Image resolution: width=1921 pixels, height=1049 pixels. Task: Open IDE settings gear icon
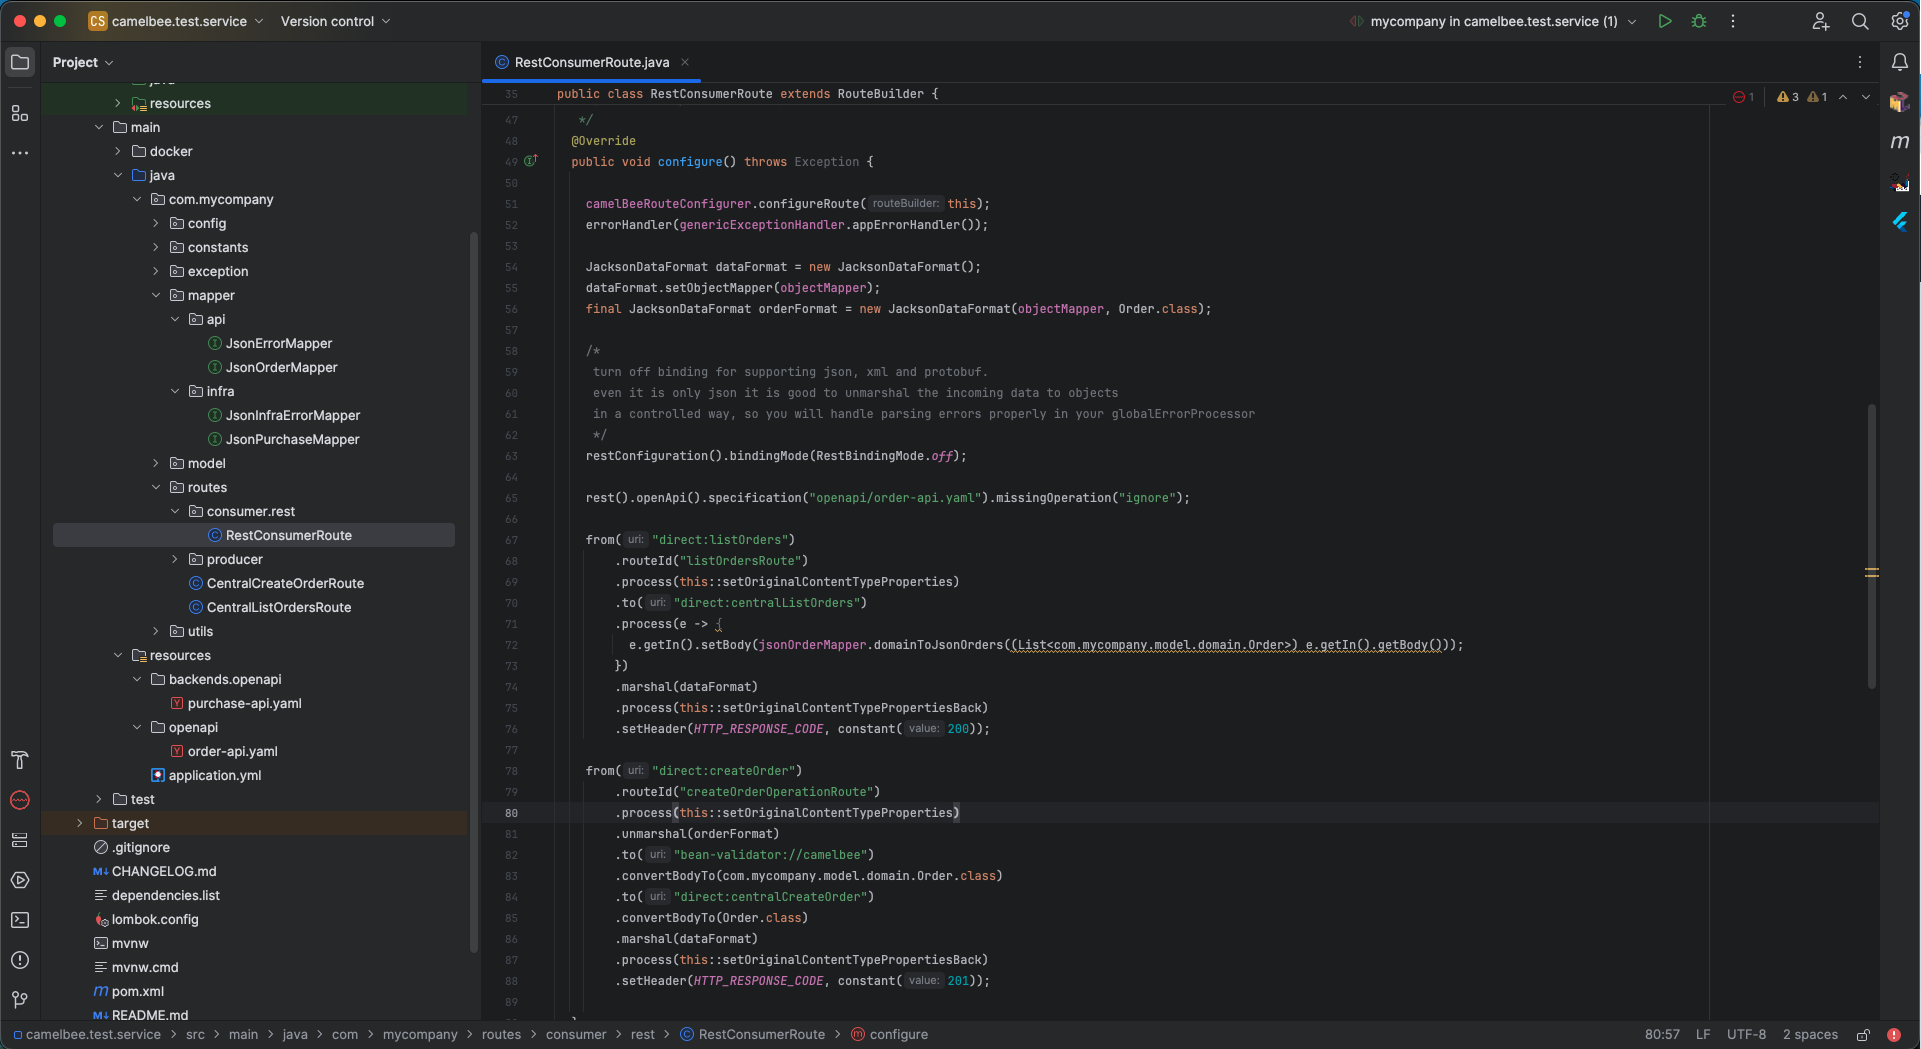(1900, 21)
